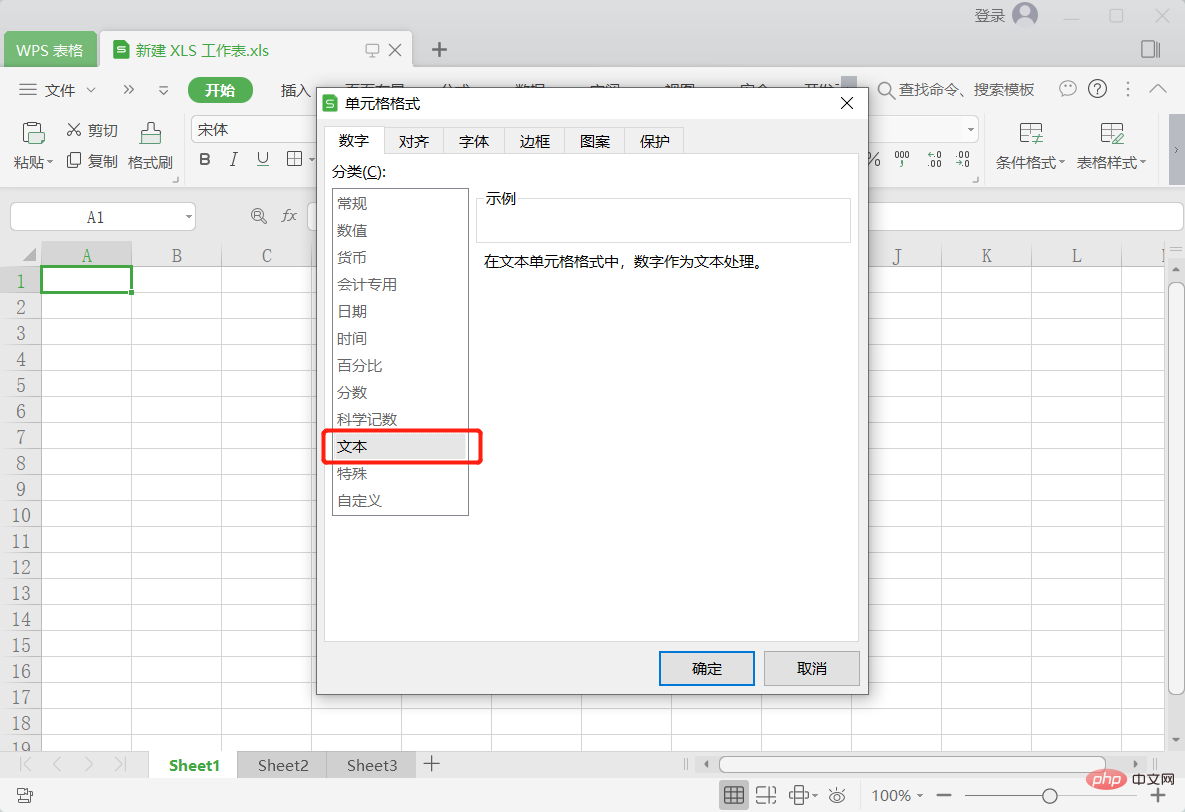
Task: Switch to the 边框 tab in dialog
Action: click(x=534, y=141)
